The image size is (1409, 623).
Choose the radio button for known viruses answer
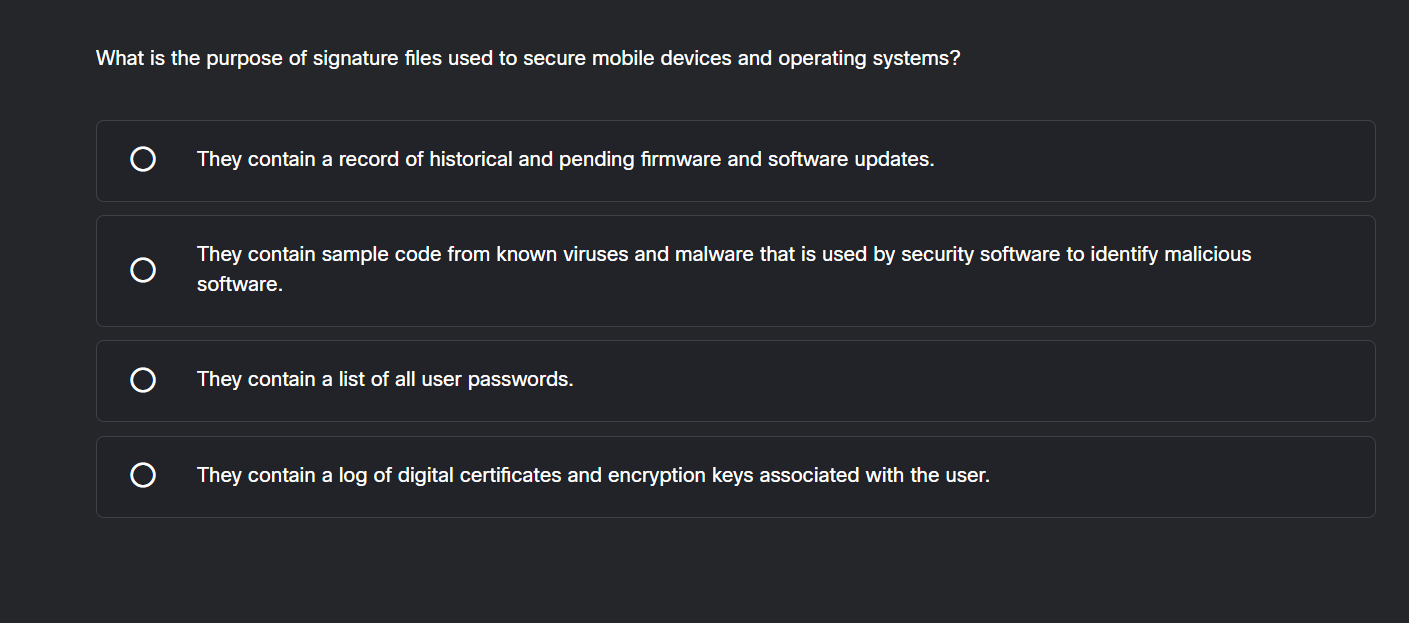click(x=143, y=270)
